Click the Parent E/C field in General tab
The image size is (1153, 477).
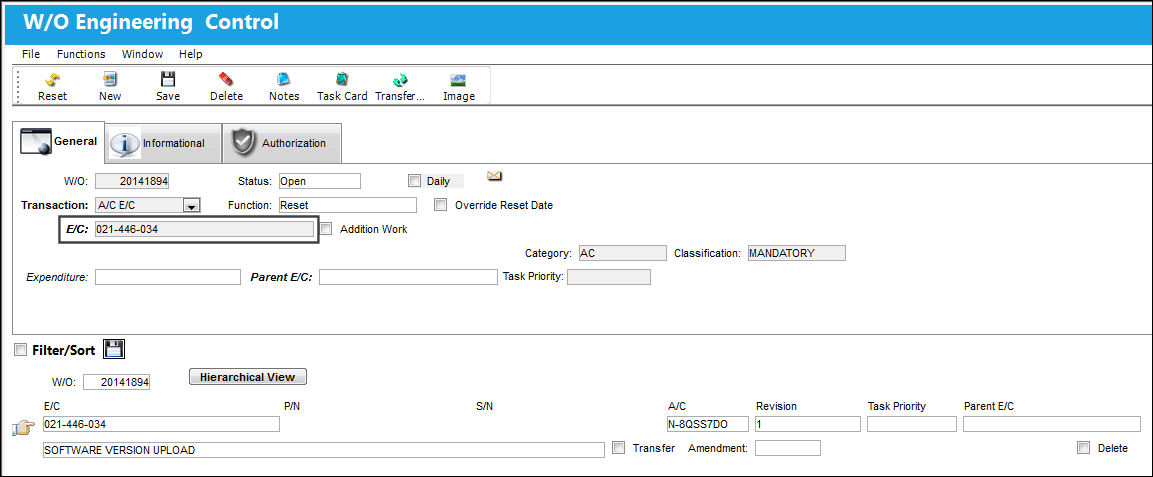[408, 277]
